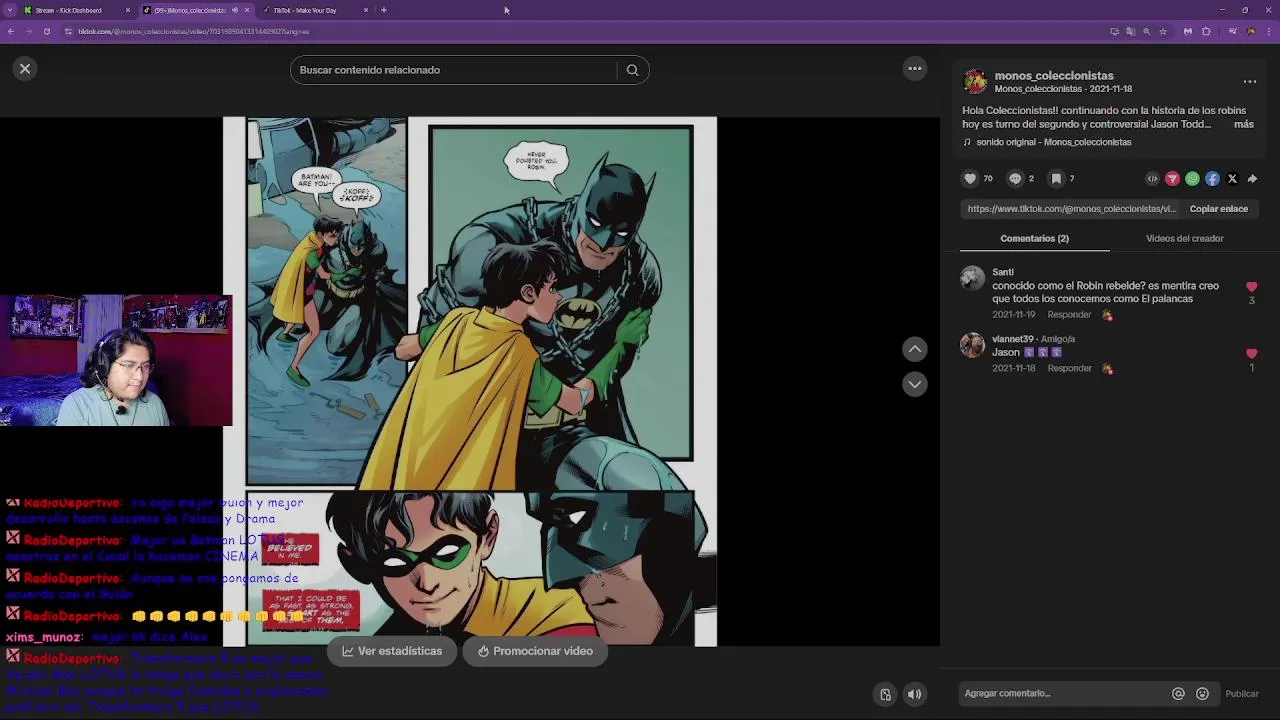This screenshot has width=1280, height=720.
Task: Open sonido original - Monos_coleccionistas link
Action: coord(1053,142)
